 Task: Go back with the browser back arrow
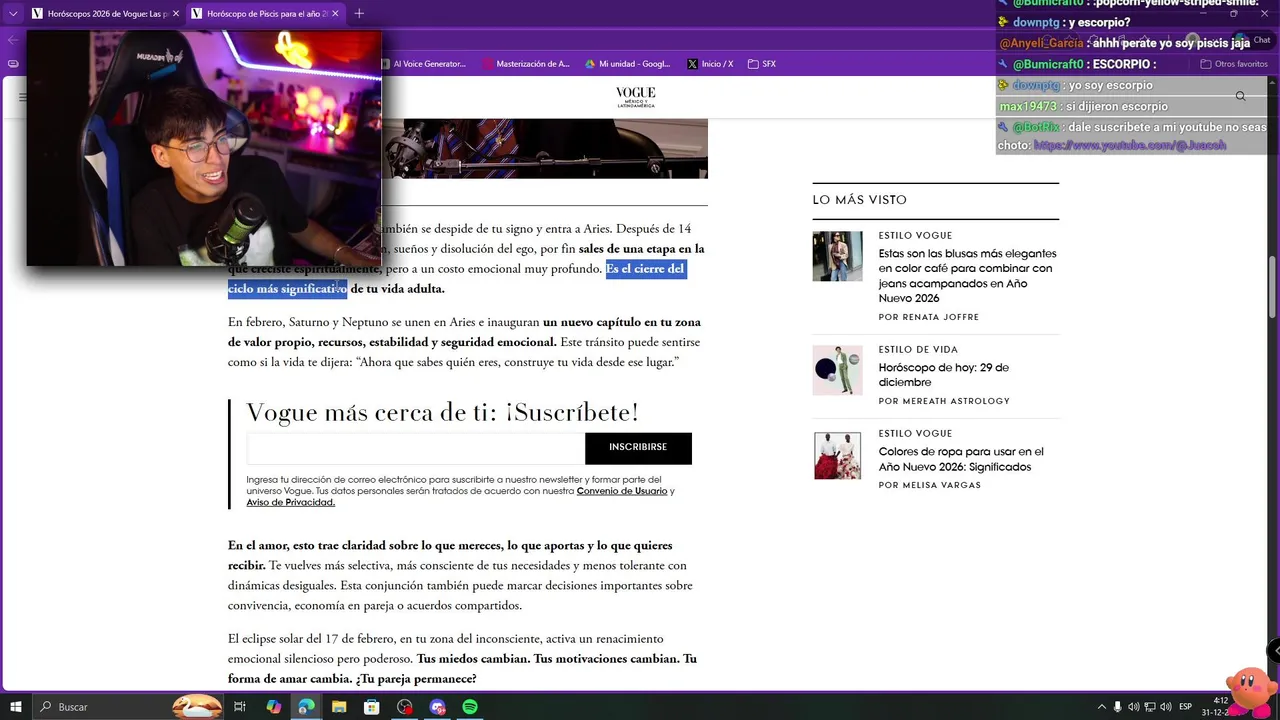(x=13, y=40)
